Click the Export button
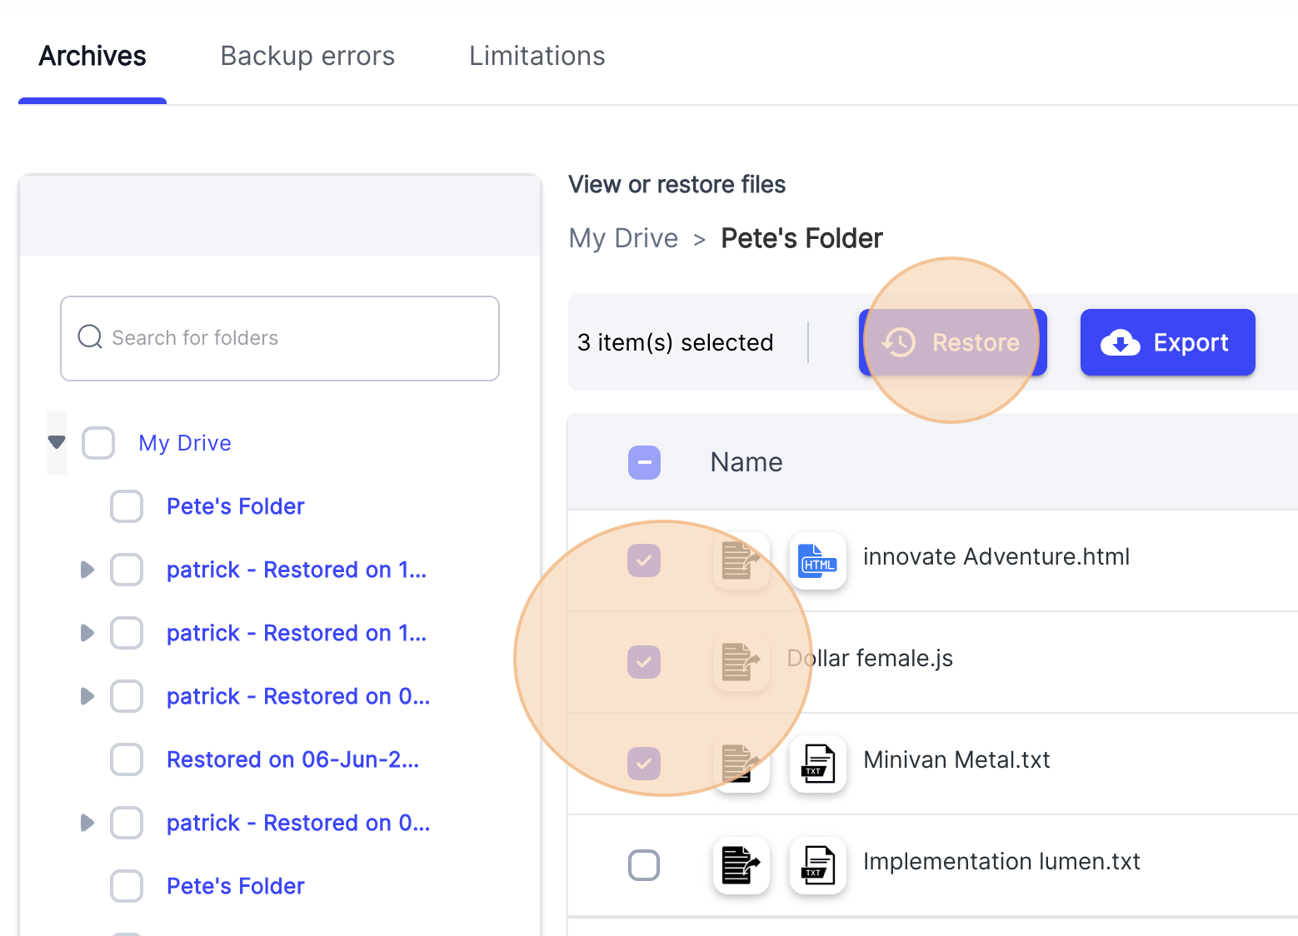Image resolution: width=1298 pixels, height=936 pixels. (x=1167, y=343)
